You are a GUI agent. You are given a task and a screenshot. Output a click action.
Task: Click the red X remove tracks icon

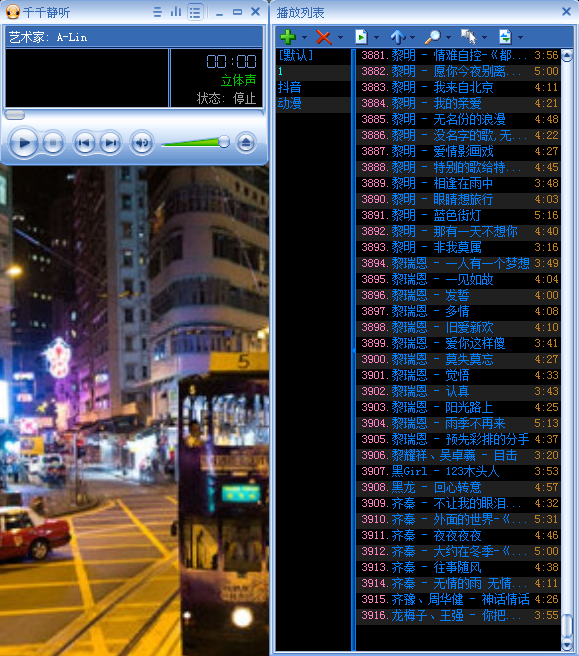[x=323, y=37]
